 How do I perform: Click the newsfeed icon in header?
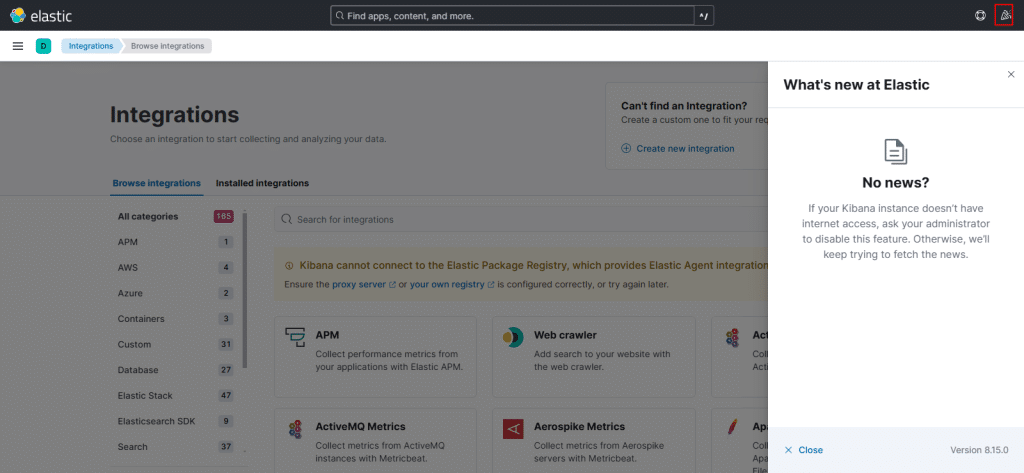pyautogui.click(x=1005, y=16)
